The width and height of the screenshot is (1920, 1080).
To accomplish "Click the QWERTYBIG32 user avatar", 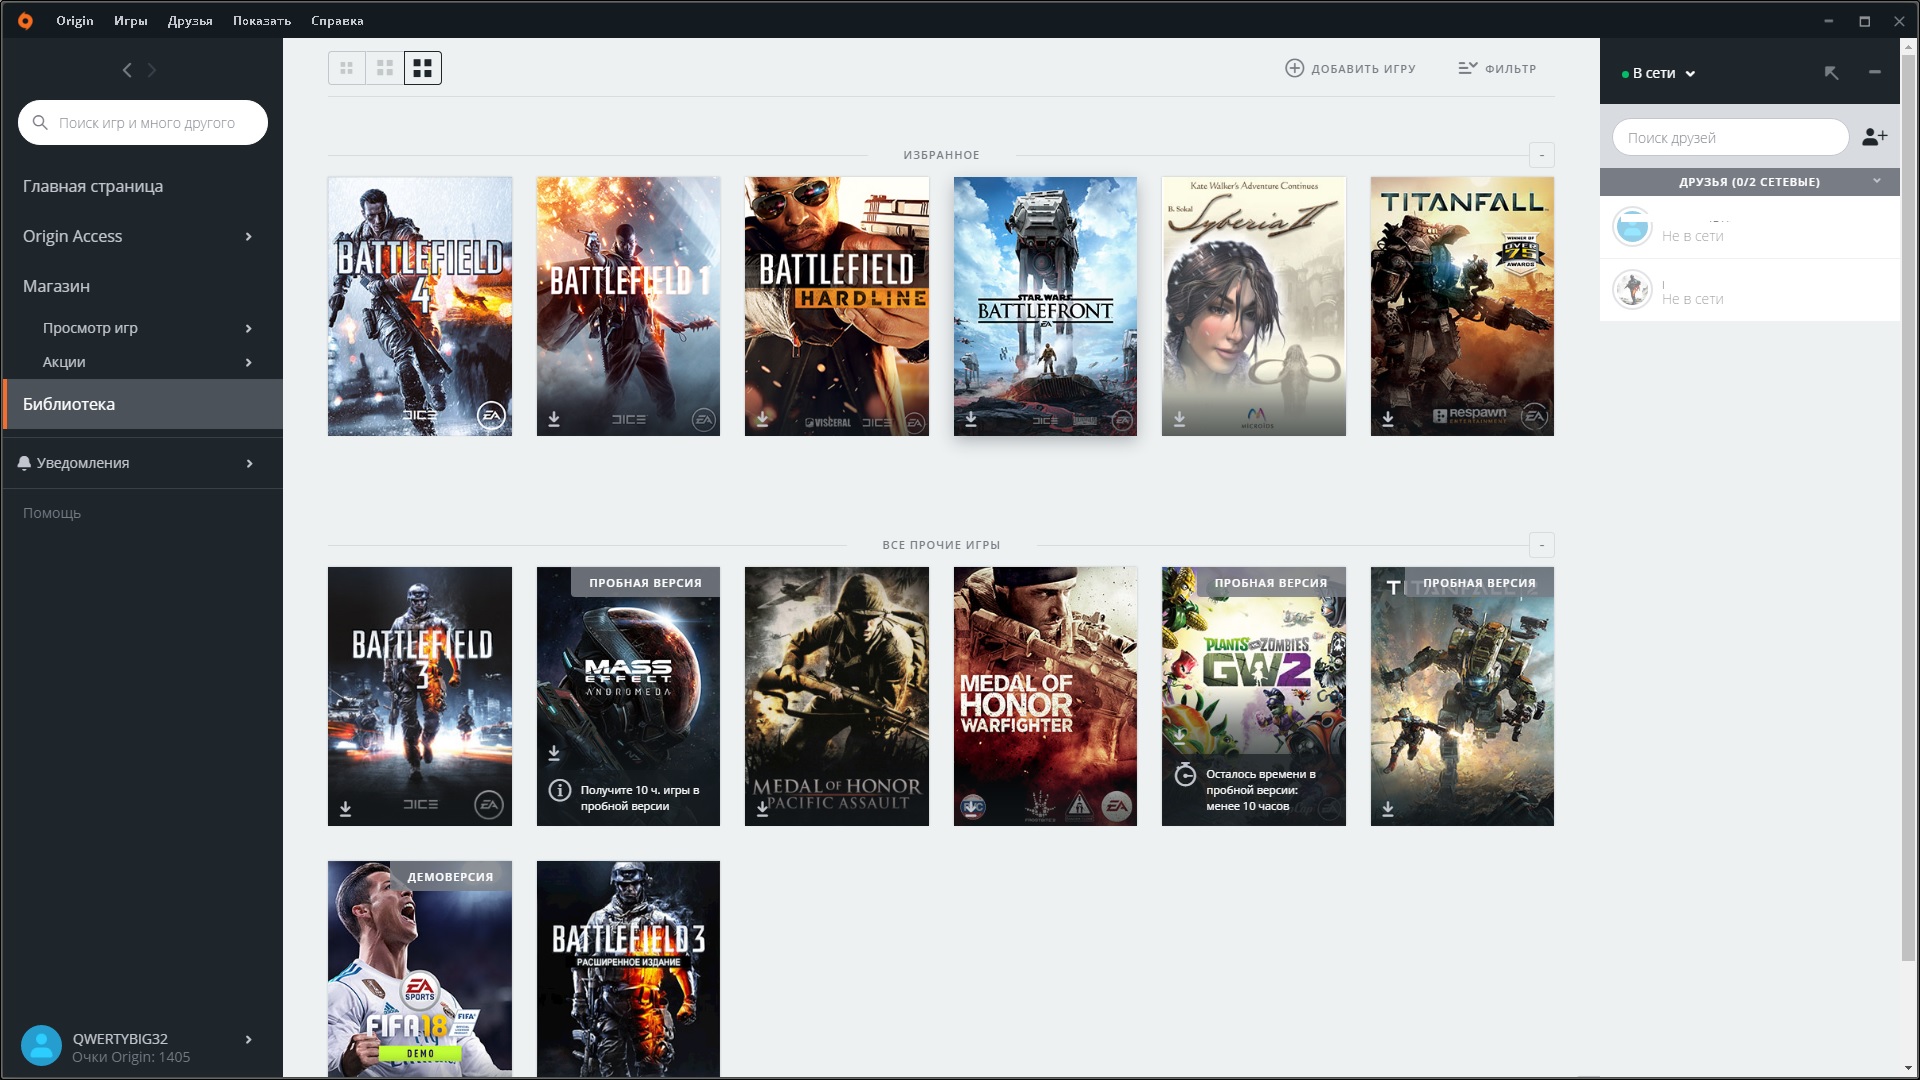I will (x=41, y=1046).
